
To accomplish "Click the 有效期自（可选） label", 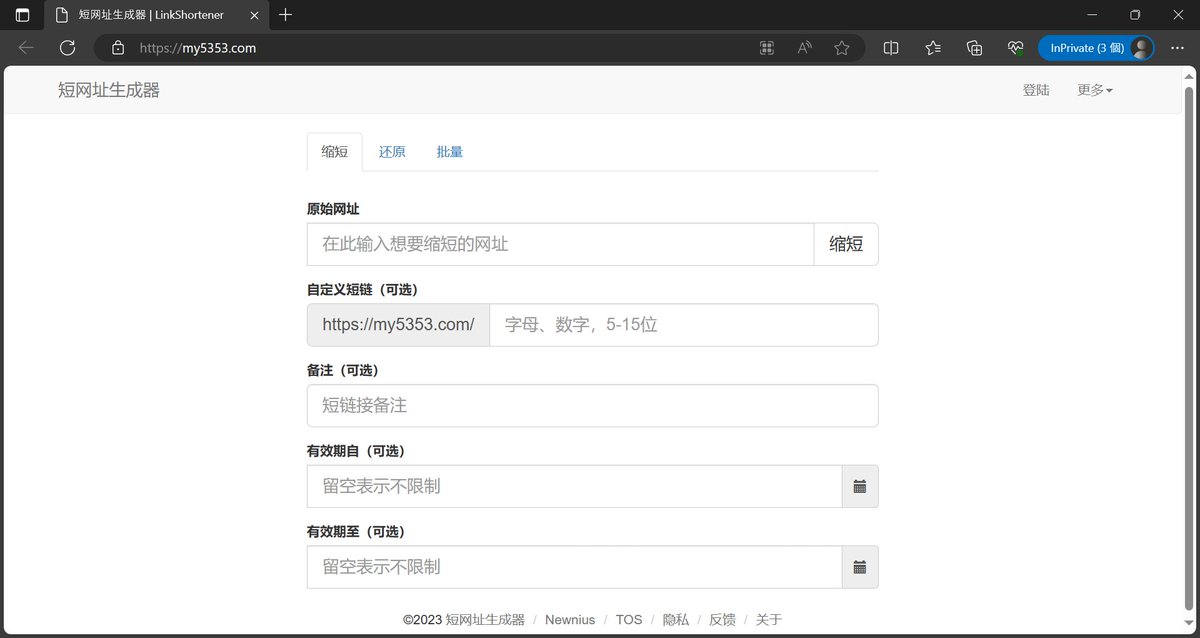I will 356,451.
